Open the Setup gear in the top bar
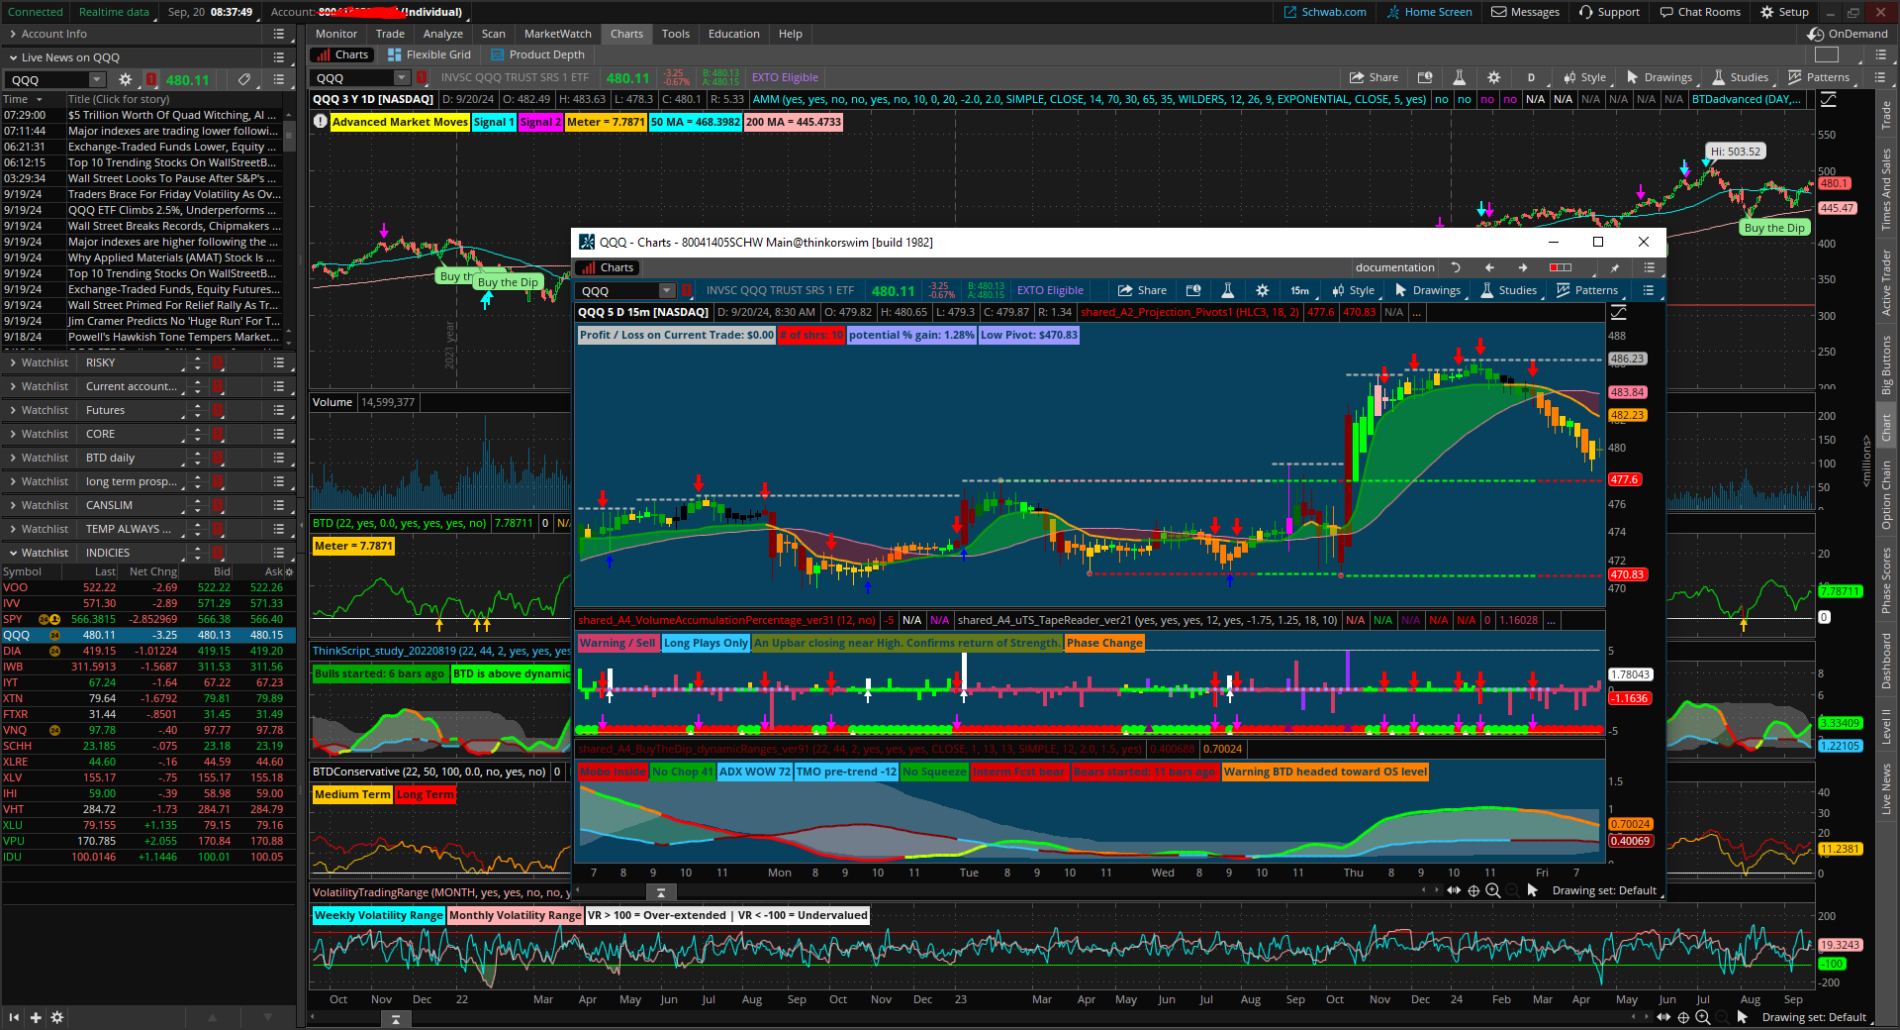1900x1030 pixels. click(x=1785, y=12)
